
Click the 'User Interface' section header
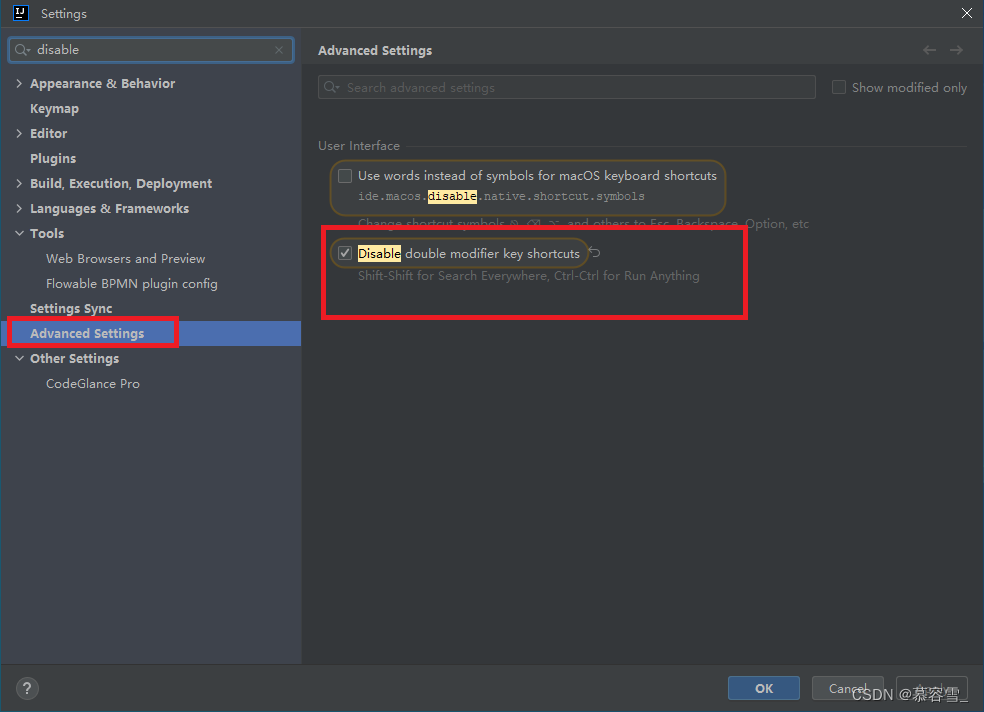coord(359,146)
